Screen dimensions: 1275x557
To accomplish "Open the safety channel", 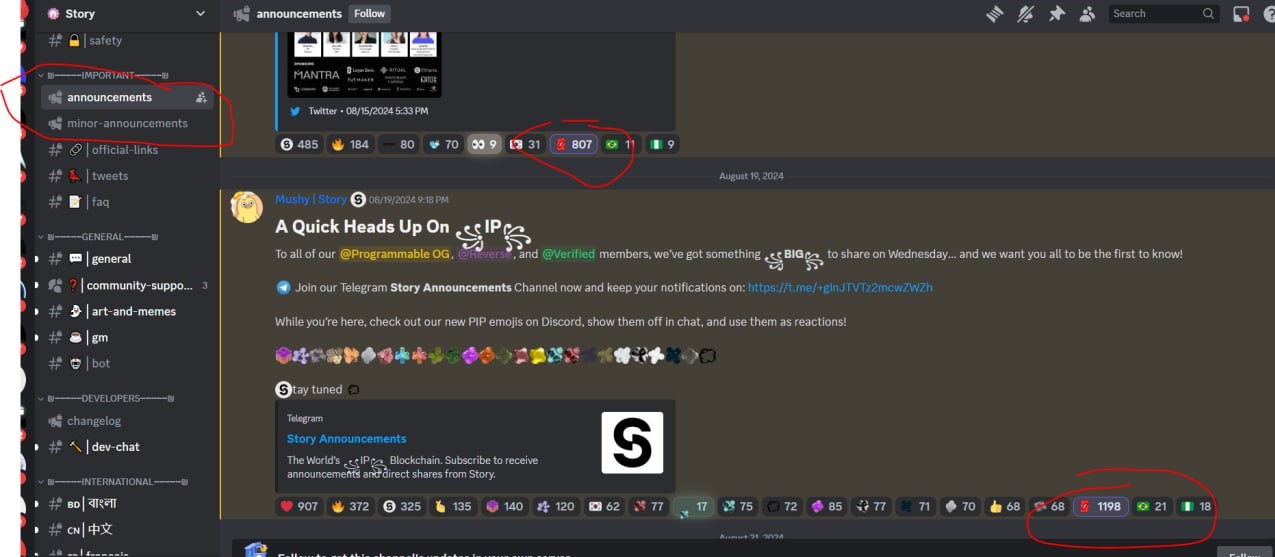I will (x=127, y=40).
